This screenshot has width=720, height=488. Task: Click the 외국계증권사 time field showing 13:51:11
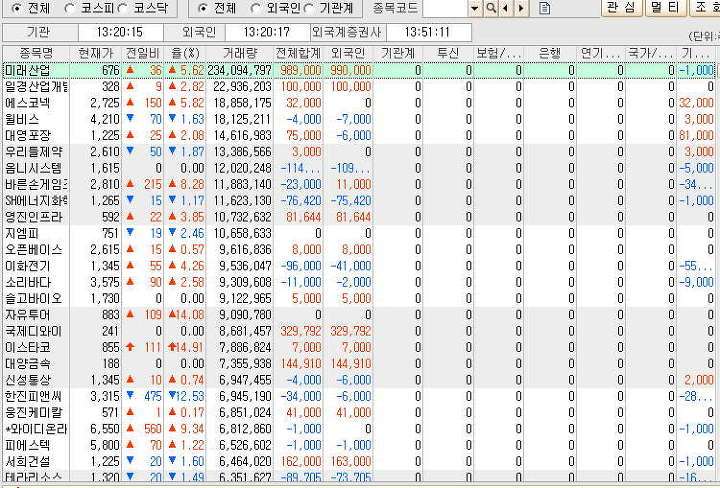(428, 33)
